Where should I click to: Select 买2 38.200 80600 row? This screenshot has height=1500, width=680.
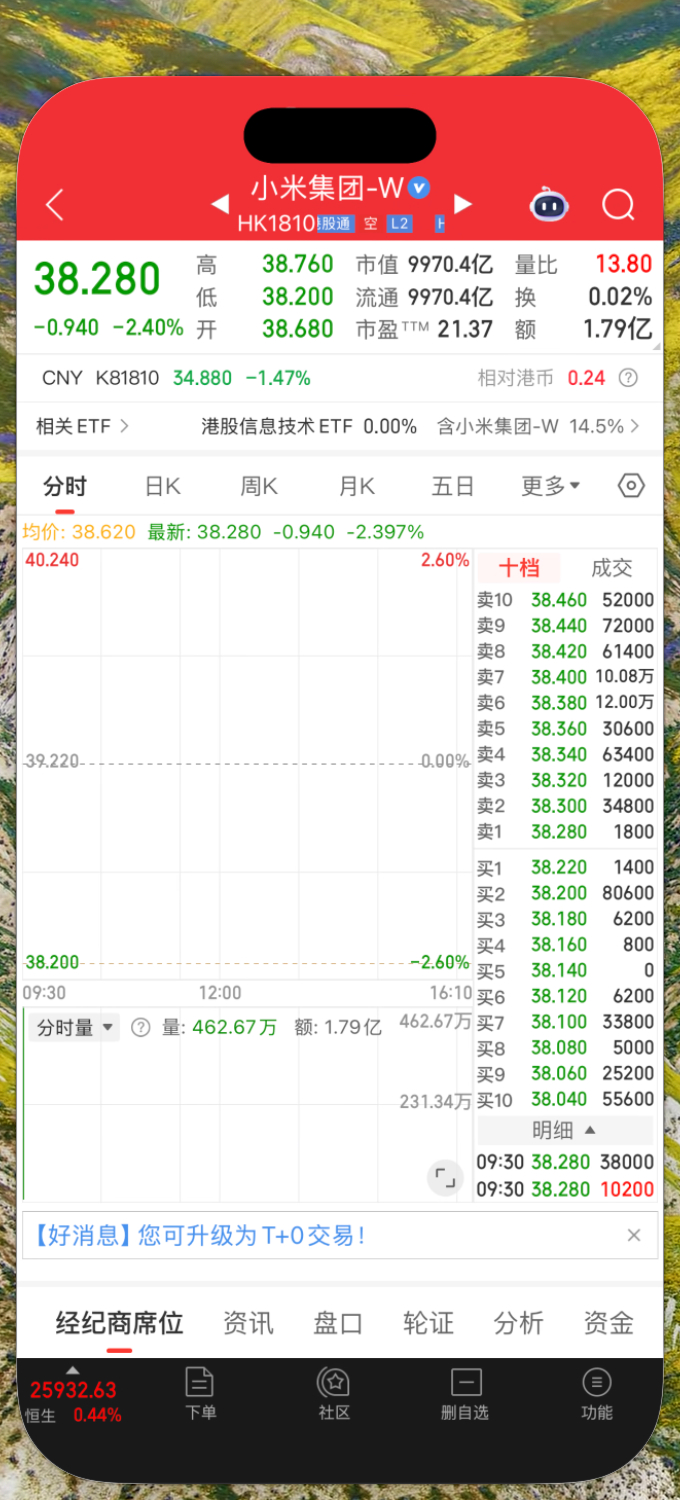(565, 893)
